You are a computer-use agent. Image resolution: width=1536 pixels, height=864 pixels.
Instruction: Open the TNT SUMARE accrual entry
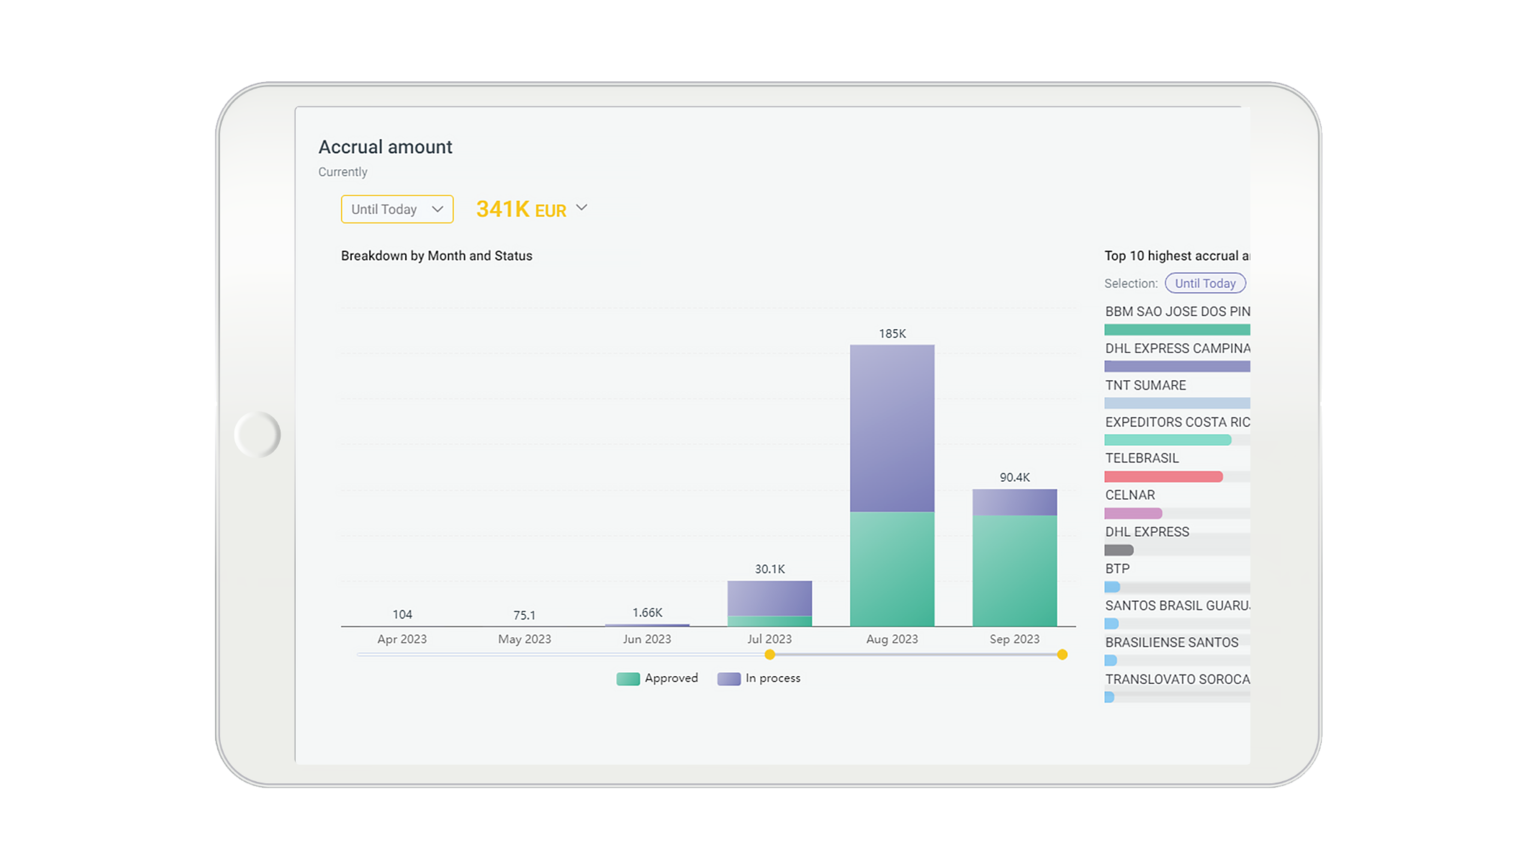pyautogui.click(x=1145, y=385)
